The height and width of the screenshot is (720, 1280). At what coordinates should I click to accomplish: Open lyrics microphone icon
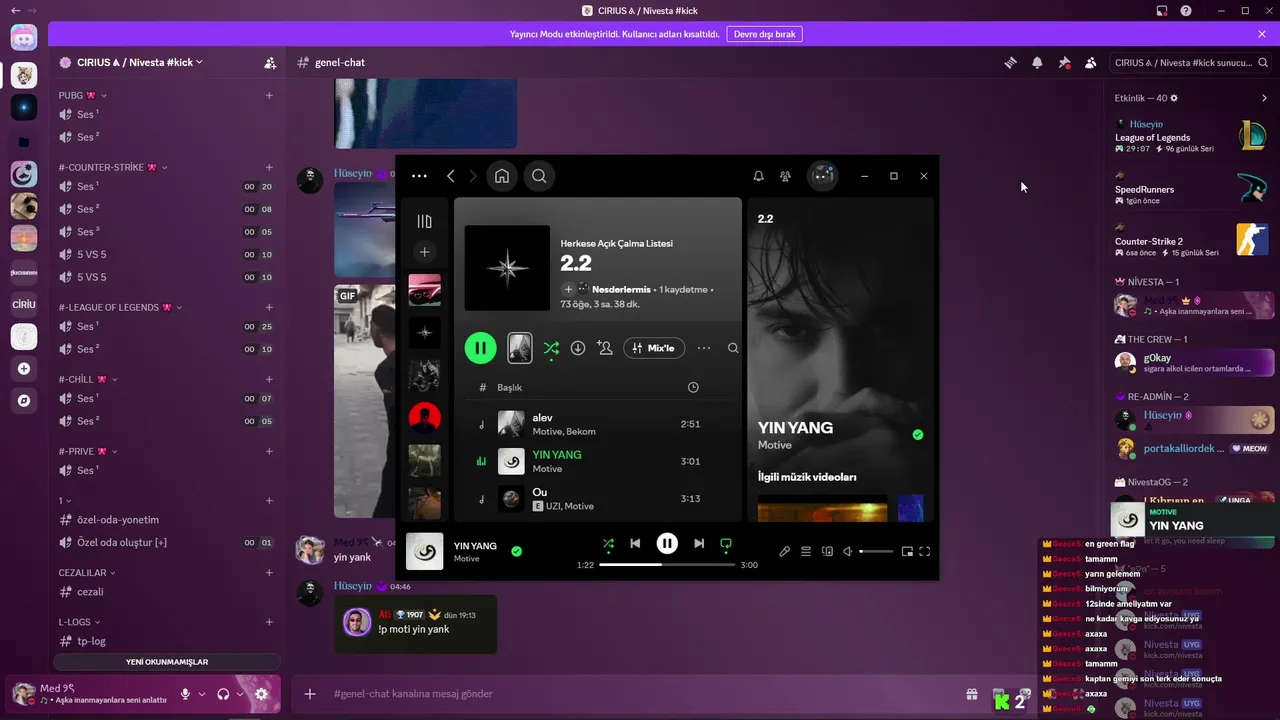point(785,551)
